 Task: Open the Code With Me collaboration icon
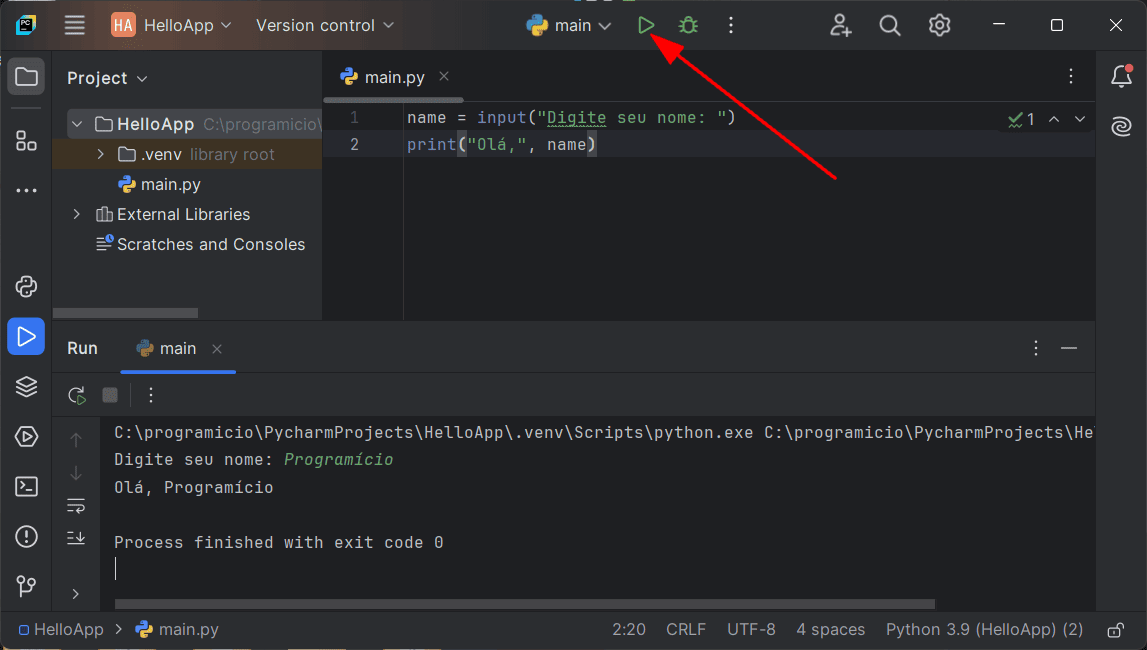click(840, 26)
